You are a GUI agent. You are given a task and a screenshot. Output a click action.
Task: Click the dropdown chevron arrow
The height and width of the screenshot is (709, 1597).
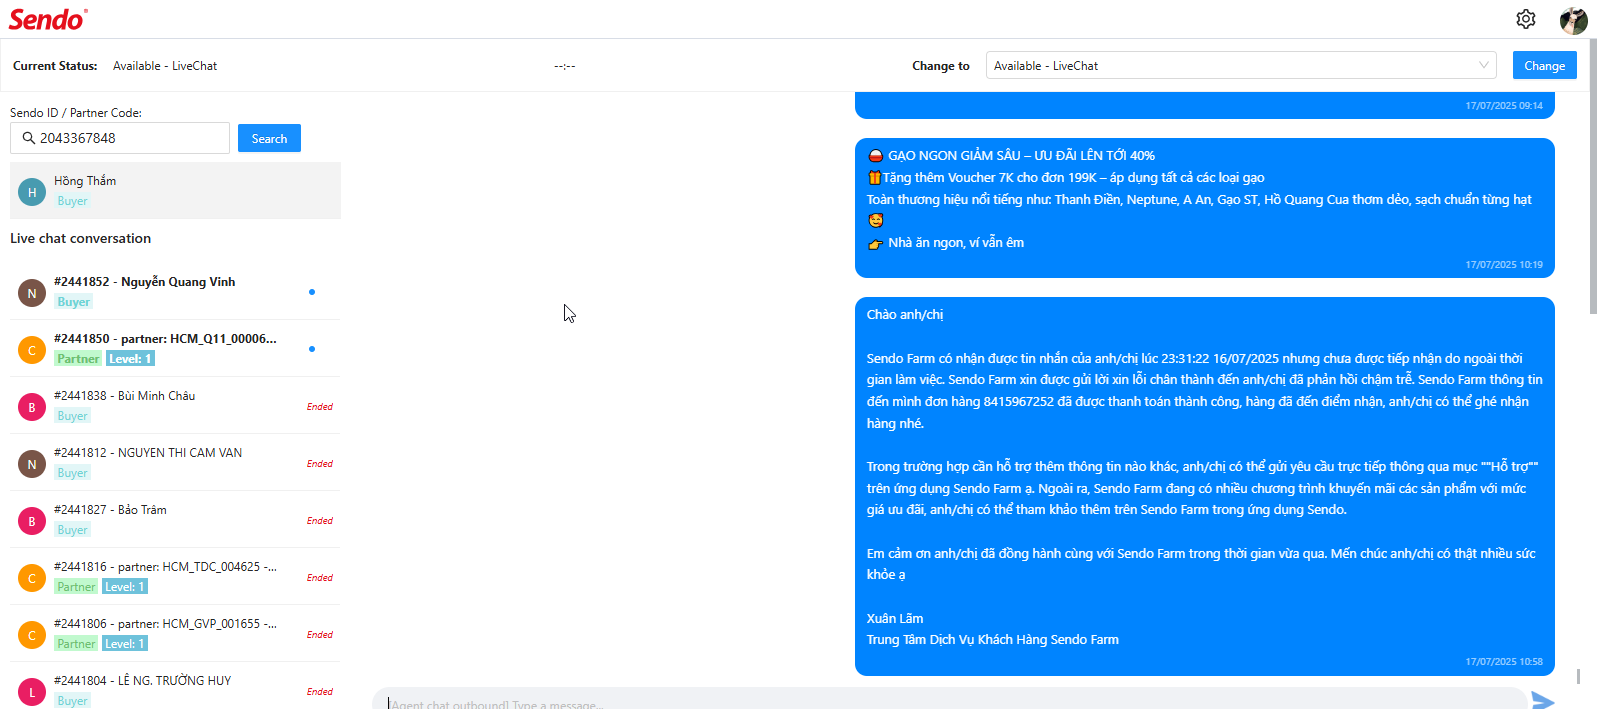[1484, 65]
